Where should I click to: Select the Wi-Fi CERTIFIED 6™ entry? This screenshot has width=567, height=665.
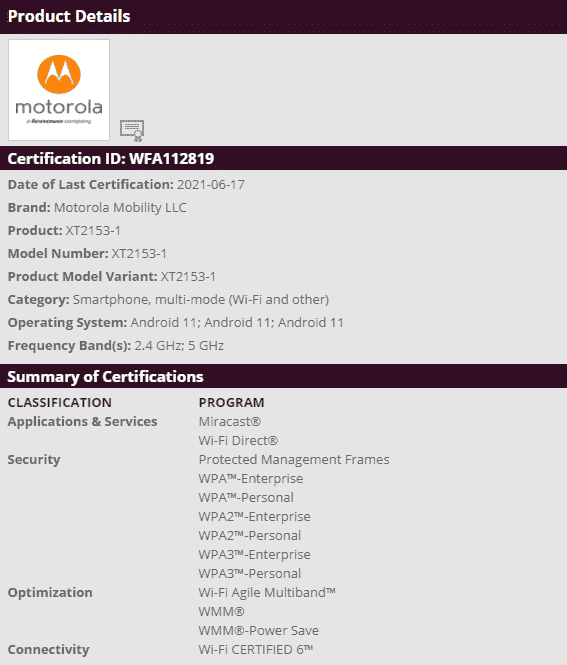256,650
